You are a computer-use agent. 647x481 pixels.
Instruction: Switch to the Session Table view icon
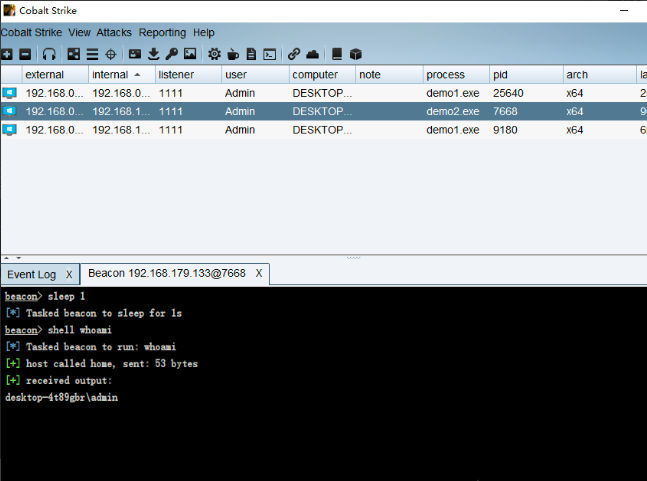pyautogui.click(x=92, y=54)
